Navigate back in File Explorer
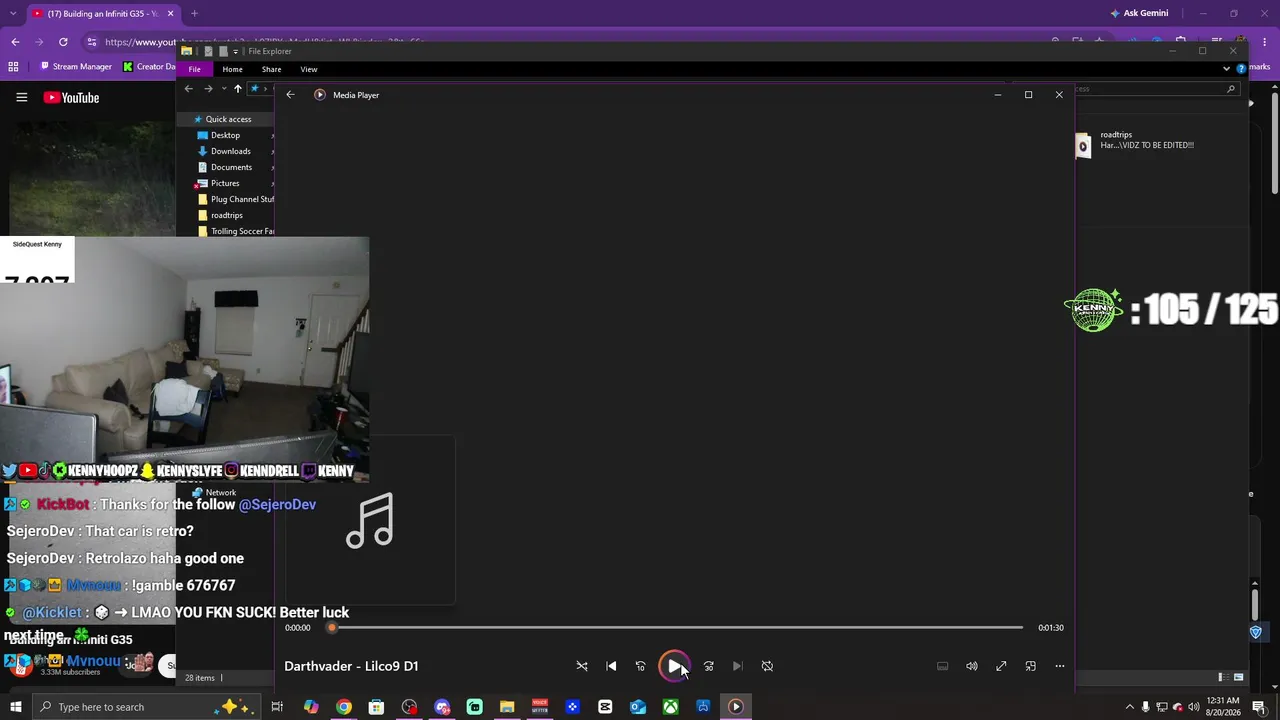 (188, 89)
